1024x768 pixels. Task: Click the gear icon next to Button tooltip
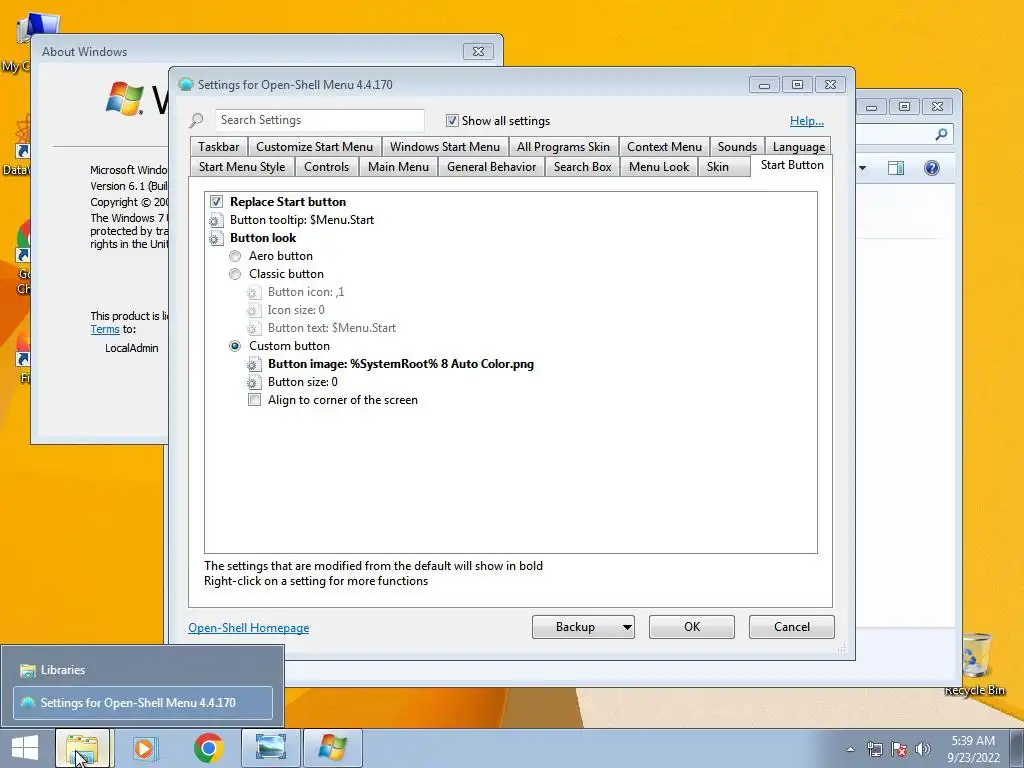tap(216, 220)
